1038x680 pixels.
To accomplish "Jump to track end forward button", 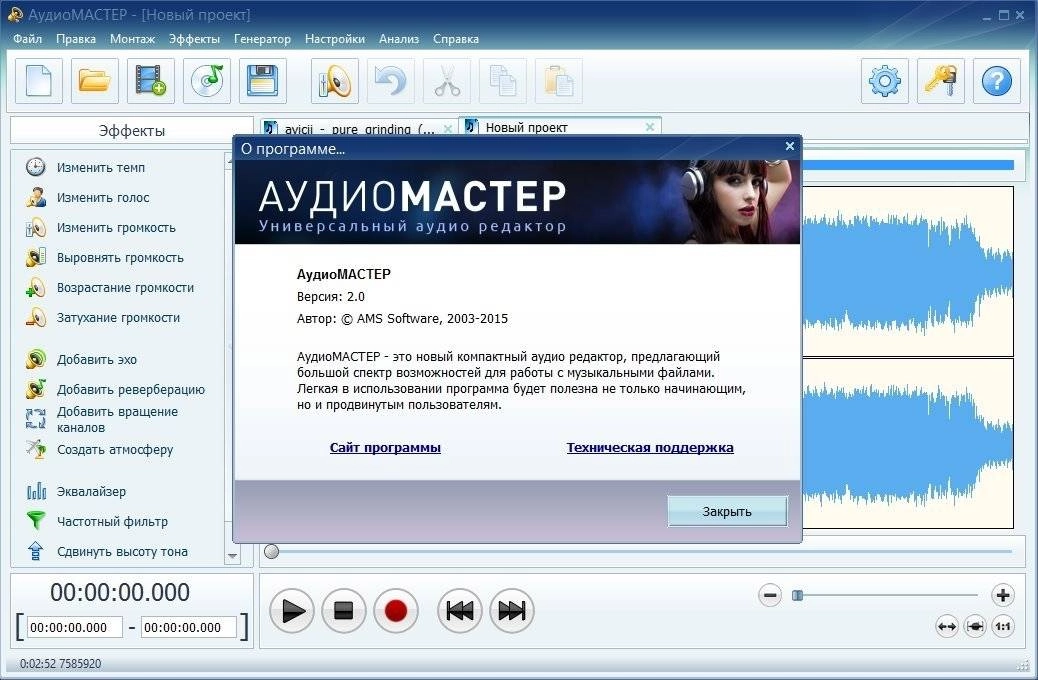I will (x=511, y=610).
